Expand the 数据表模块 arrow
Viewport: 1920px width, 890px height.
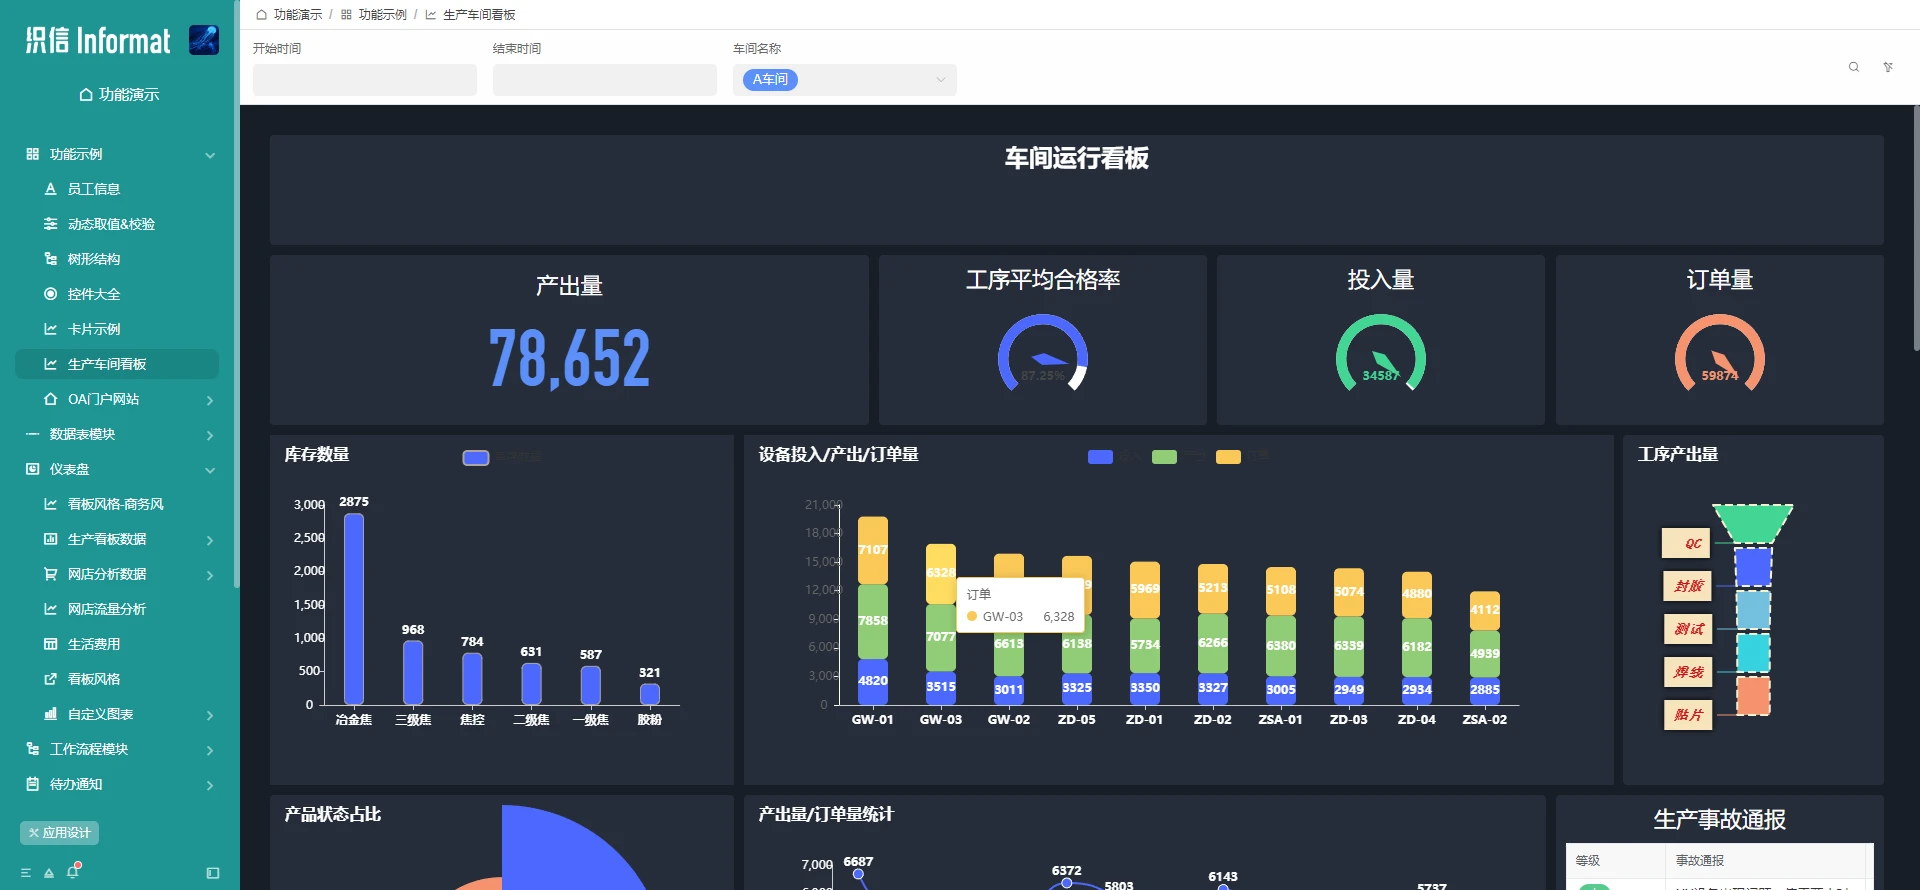click(210, 435)
